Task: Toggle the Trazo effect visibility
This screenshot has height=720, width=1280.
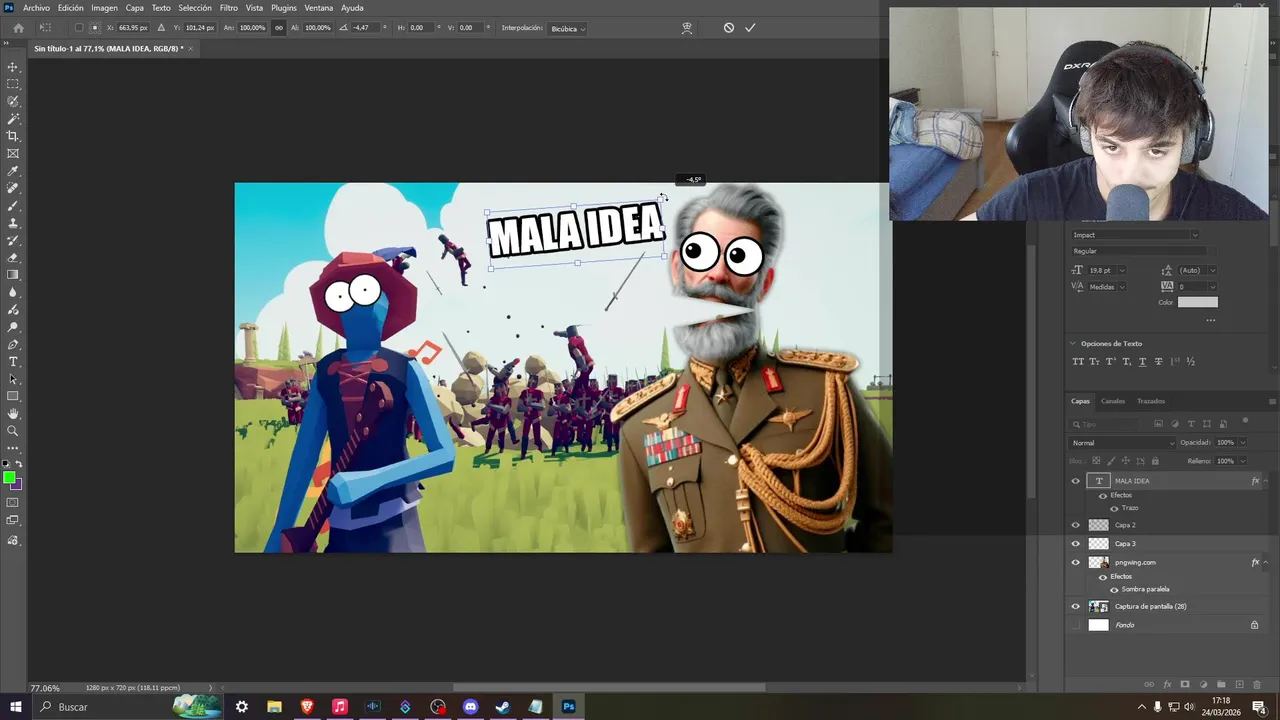Action: pyautogui.click(x=1114, y=508)
